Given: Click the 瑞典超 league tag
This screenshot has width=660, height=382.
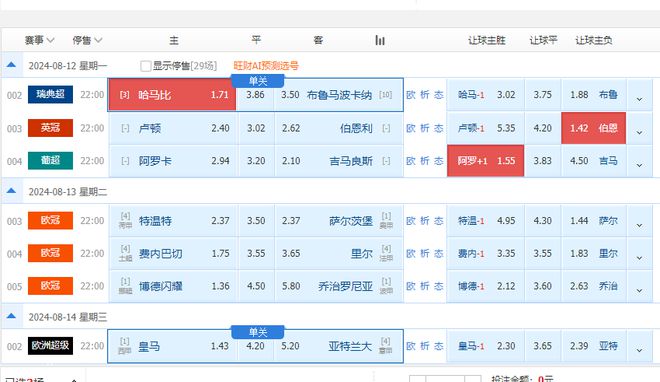Looking at the screenshot, I should 51,94.
